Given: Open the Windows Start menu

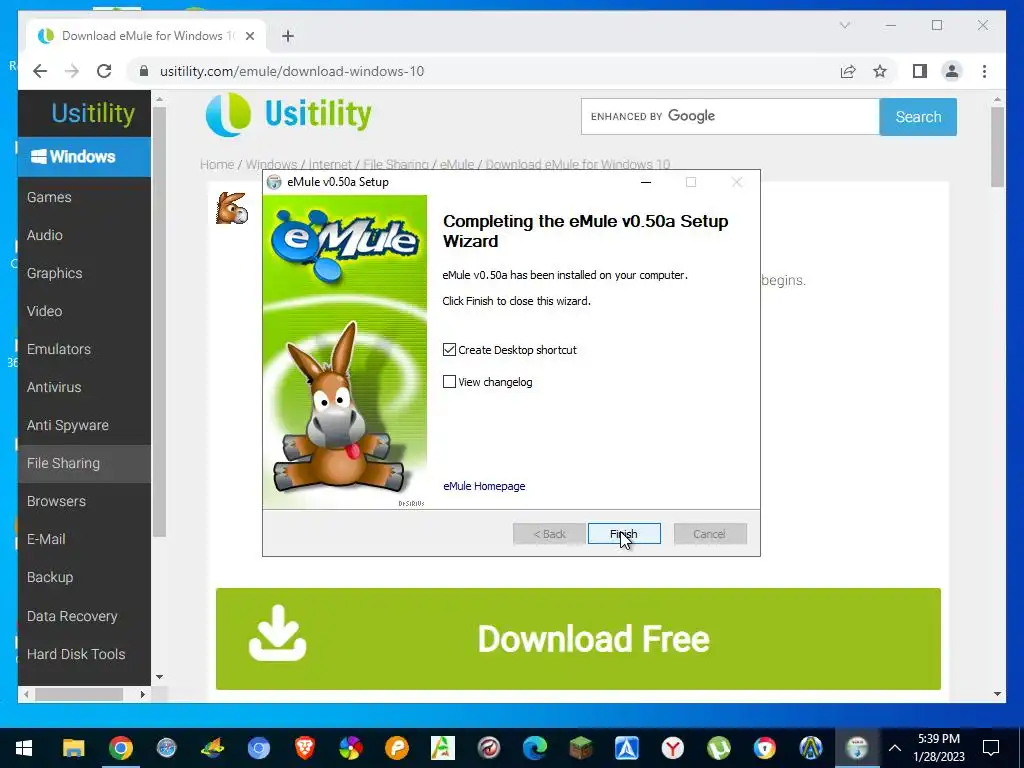Looking at the screenshot, I should coord(24,748).
